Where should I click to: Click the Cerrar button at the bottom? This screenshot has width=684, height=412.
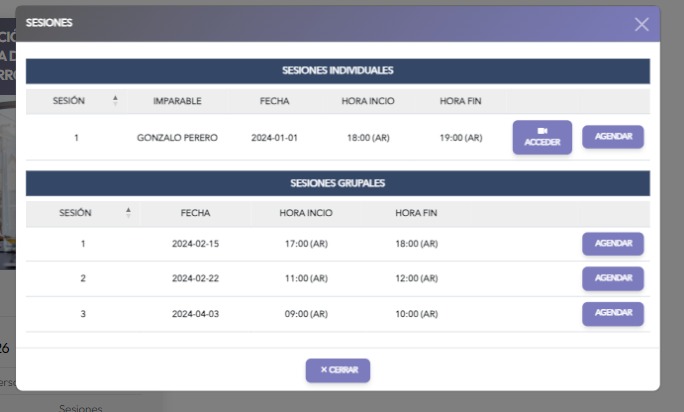click(338, 370)
